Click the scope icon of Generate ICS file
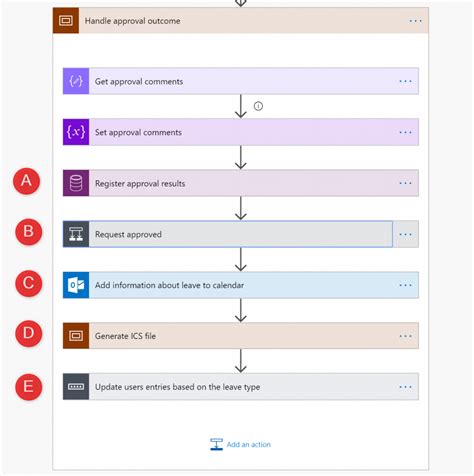Viewport: 474px width, 476px height. tap(76, 336)
